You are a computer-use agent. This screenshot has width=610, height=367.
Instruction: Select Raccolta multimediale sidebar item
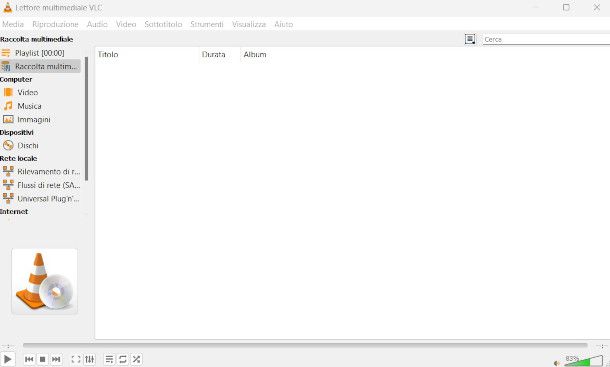[x=40, y=67]
